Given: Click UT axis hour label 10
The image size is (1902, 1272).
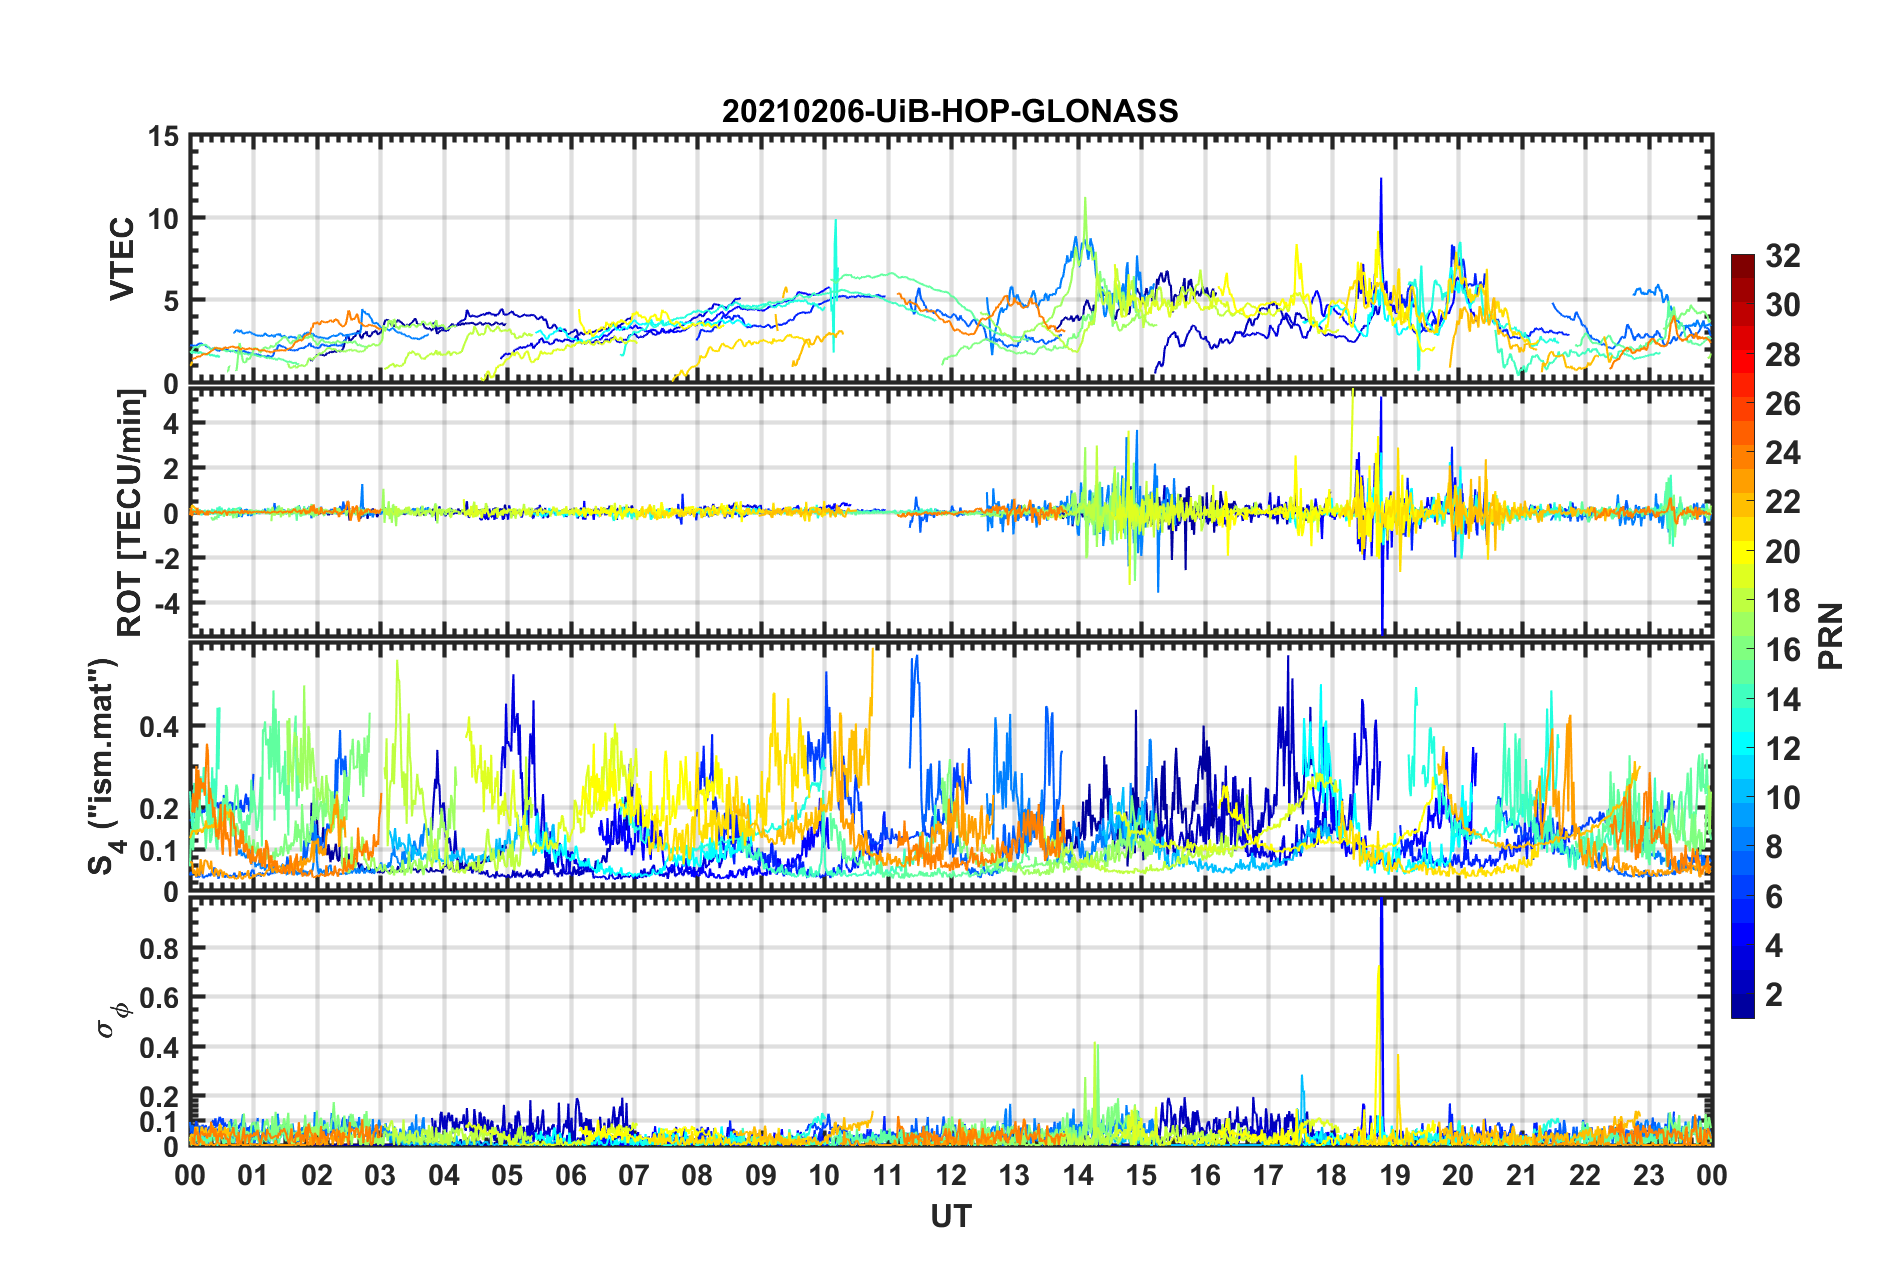Looking at the screenshot, I should coord(824,1175).
